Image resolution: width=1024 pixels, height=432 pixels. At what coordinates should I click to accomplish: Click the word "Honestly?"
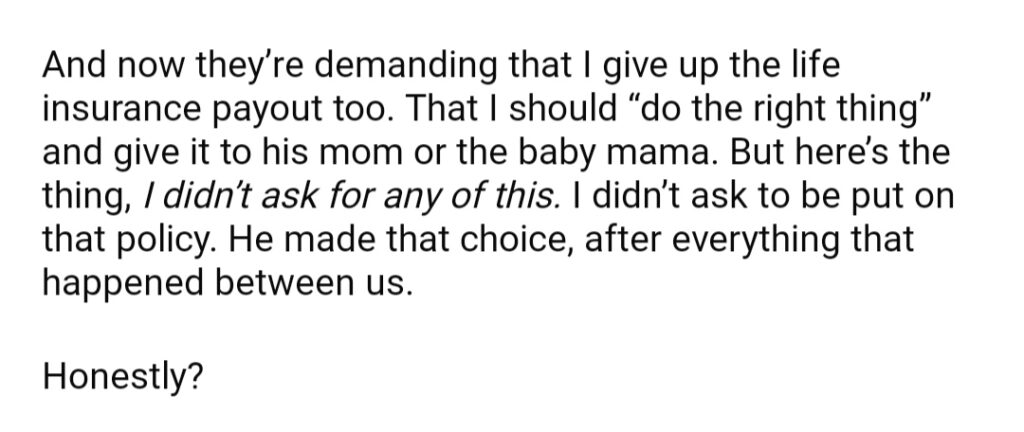pyautogui.click(x=123, y=377)
